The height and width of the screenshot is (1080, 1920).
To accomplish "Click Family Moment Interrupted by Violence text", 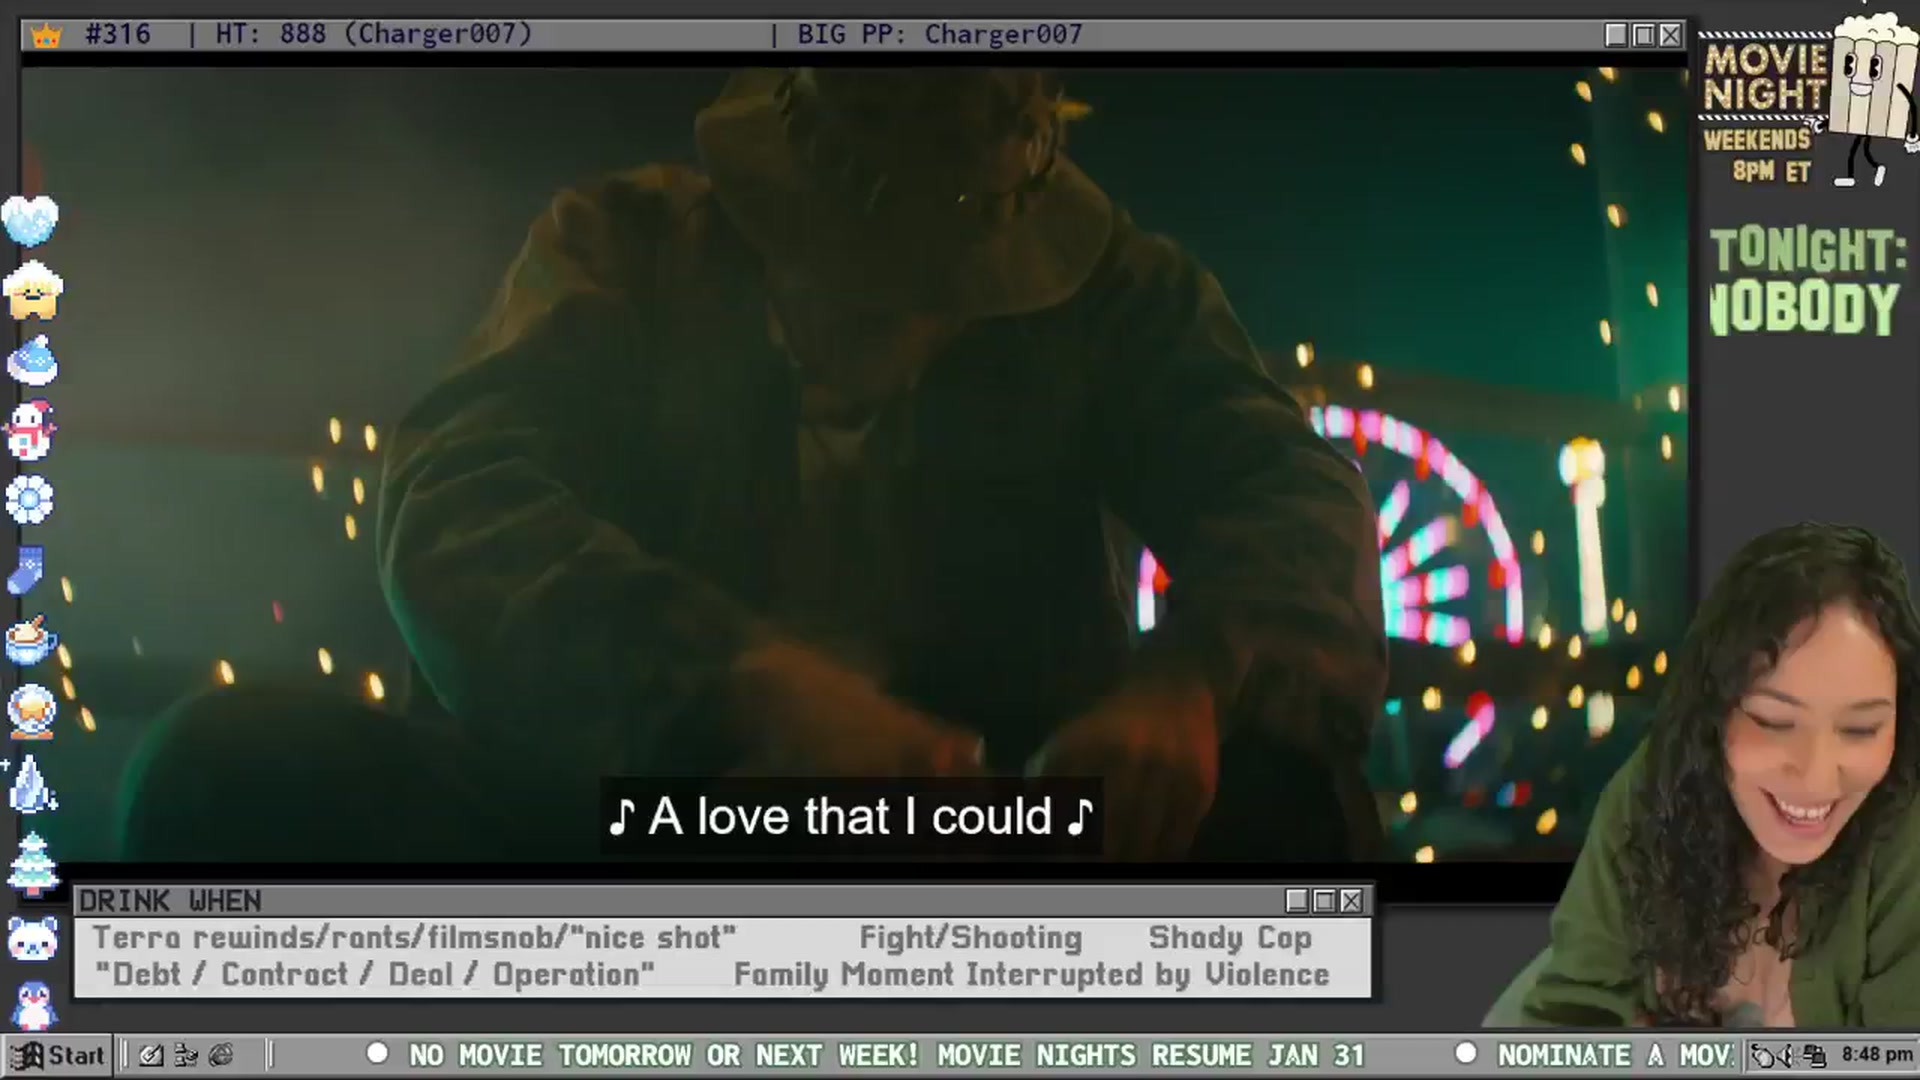I will coord(1032,975).
